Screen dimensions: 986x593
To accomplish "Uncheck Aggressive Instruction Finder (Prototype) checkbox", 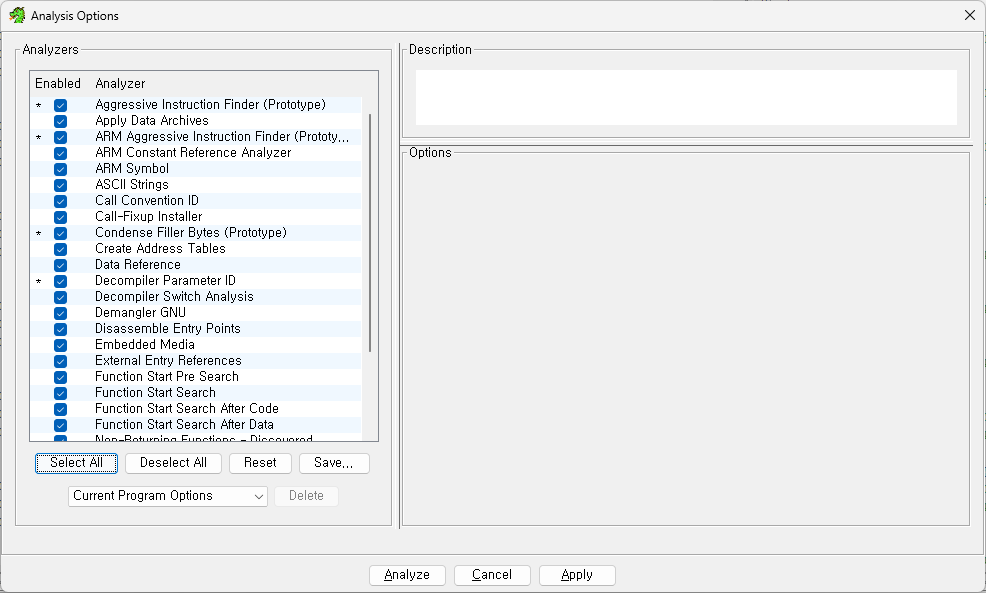I will point(61,105).
